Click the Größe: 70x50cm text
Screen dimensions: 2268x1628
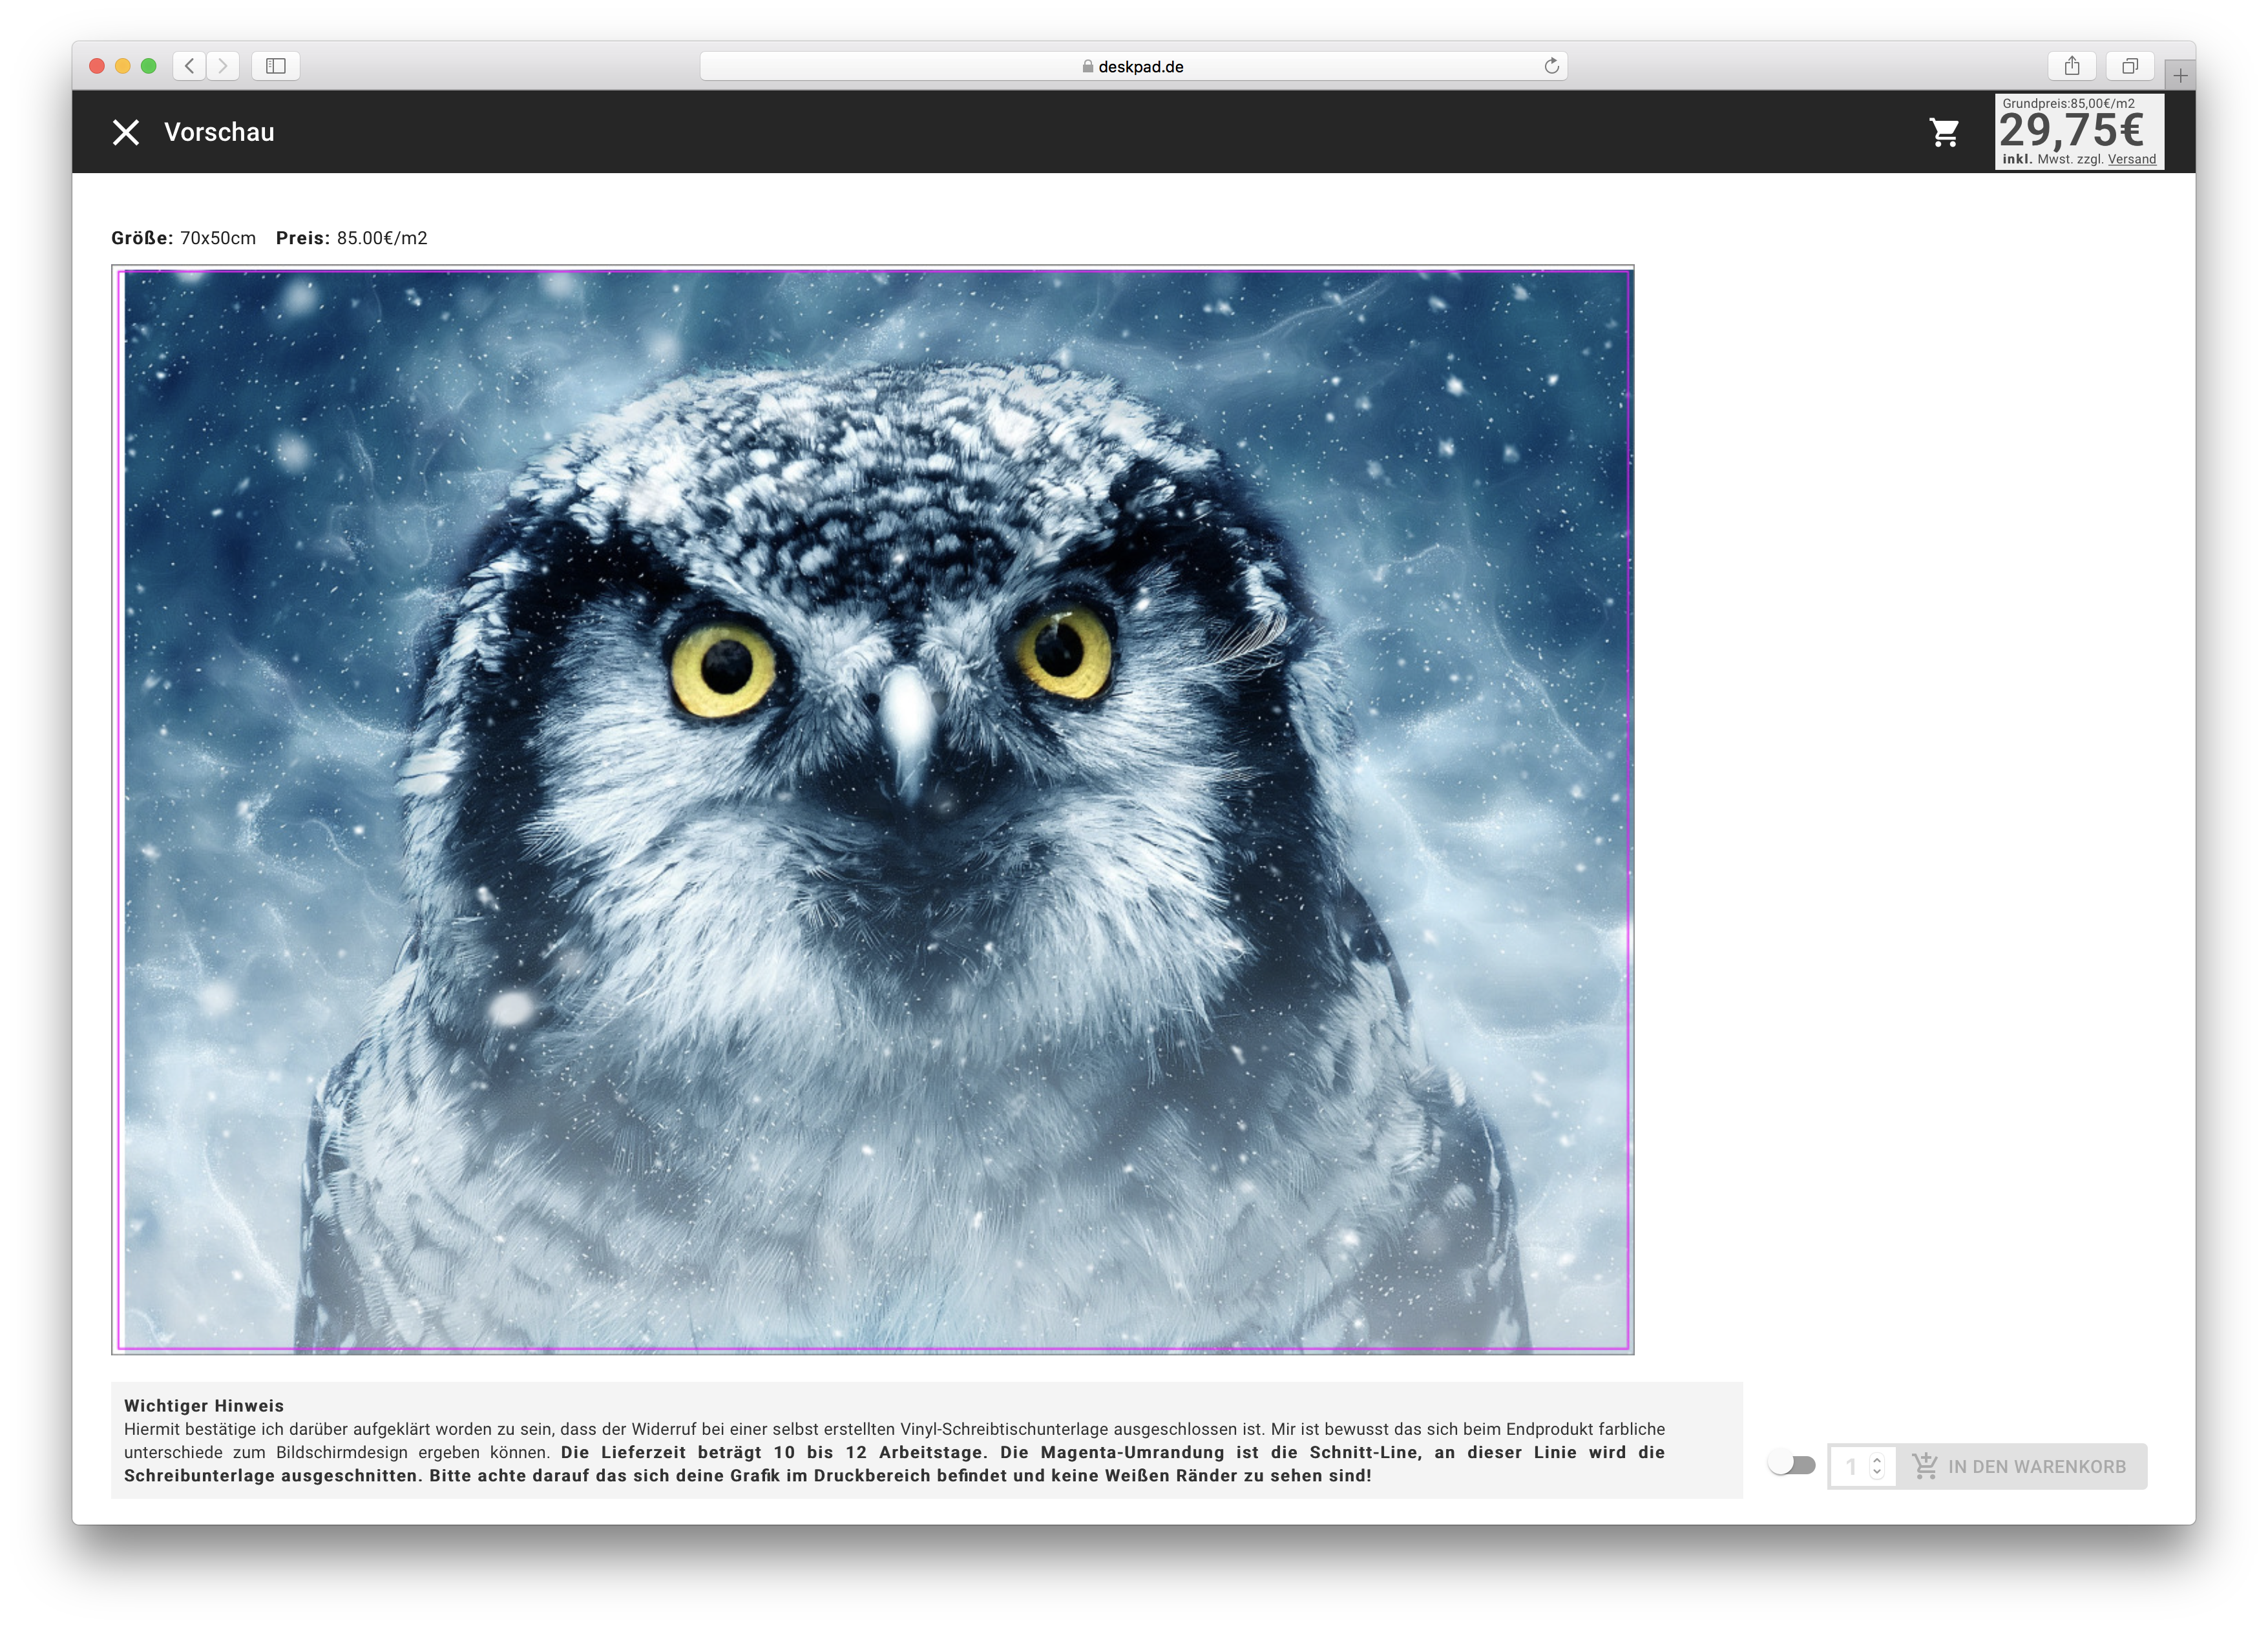184,238
